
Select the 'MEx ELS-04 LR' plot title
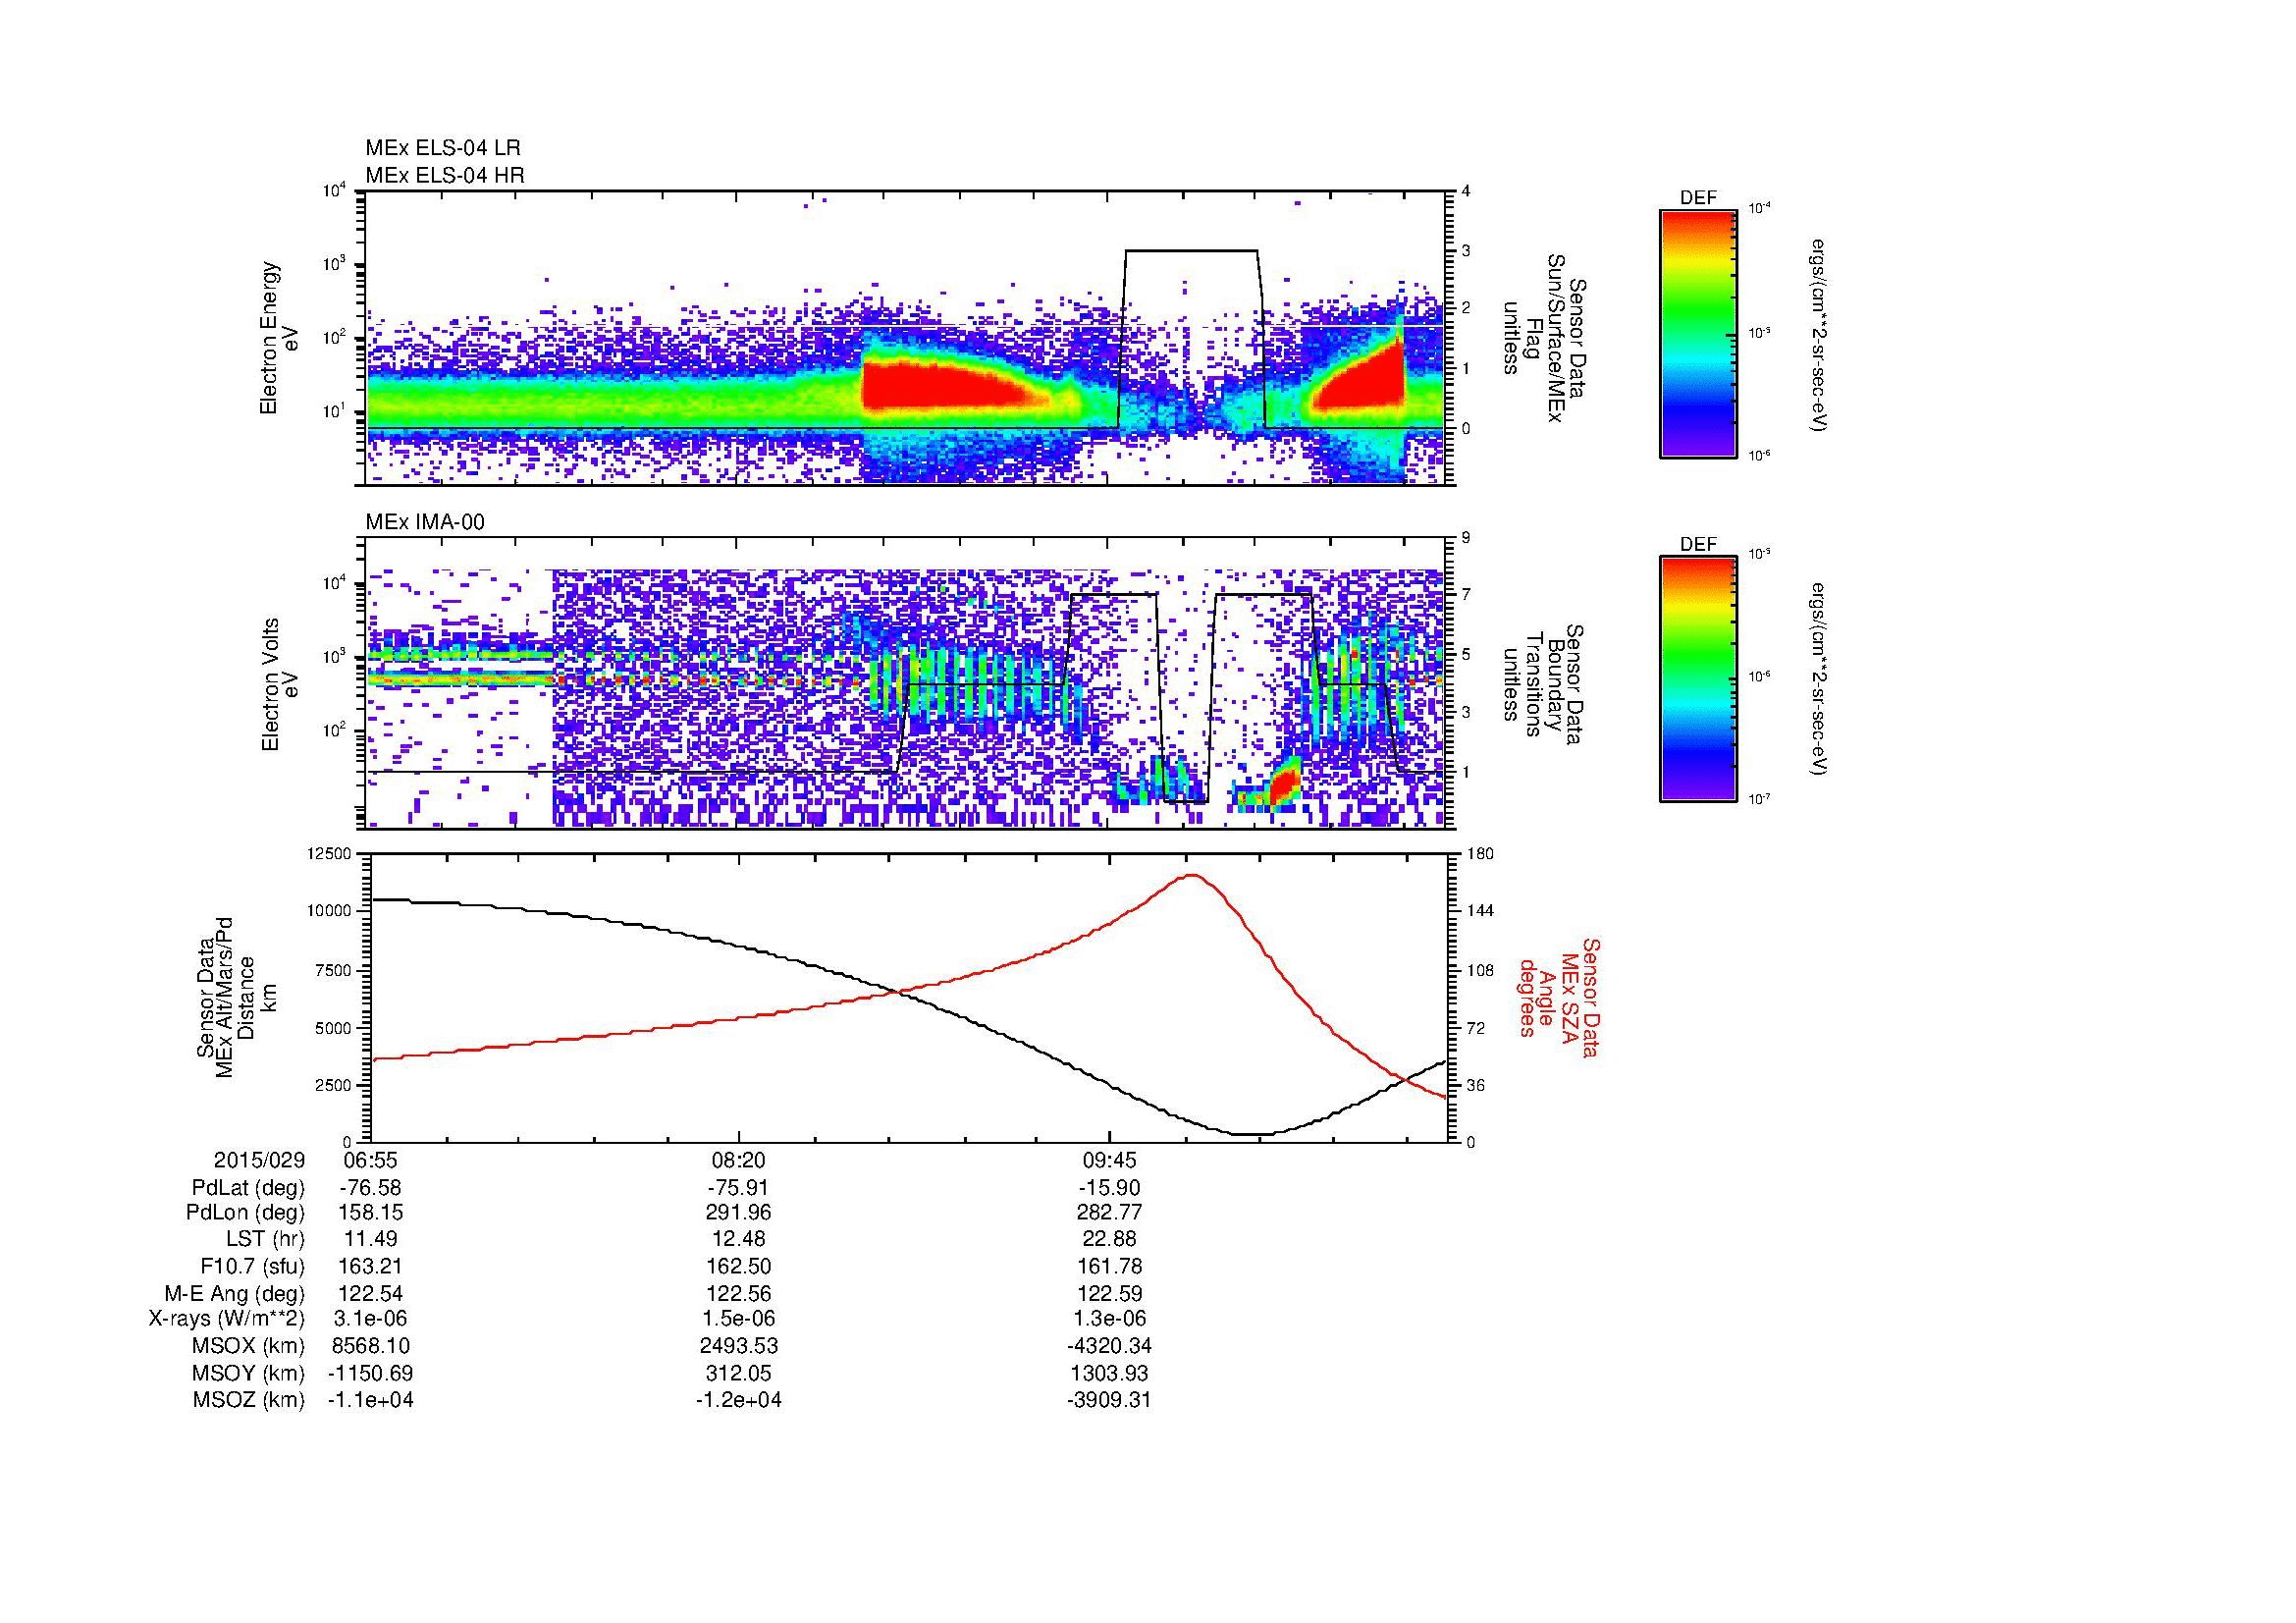[443, 148]
